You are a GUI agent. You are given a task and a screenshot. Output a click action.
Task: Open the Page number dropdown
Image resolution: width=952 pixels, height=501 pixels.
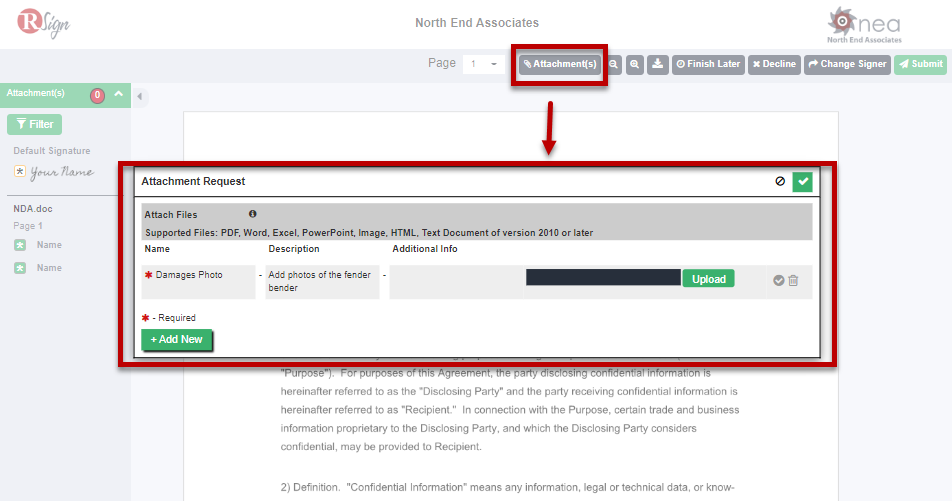483,64
